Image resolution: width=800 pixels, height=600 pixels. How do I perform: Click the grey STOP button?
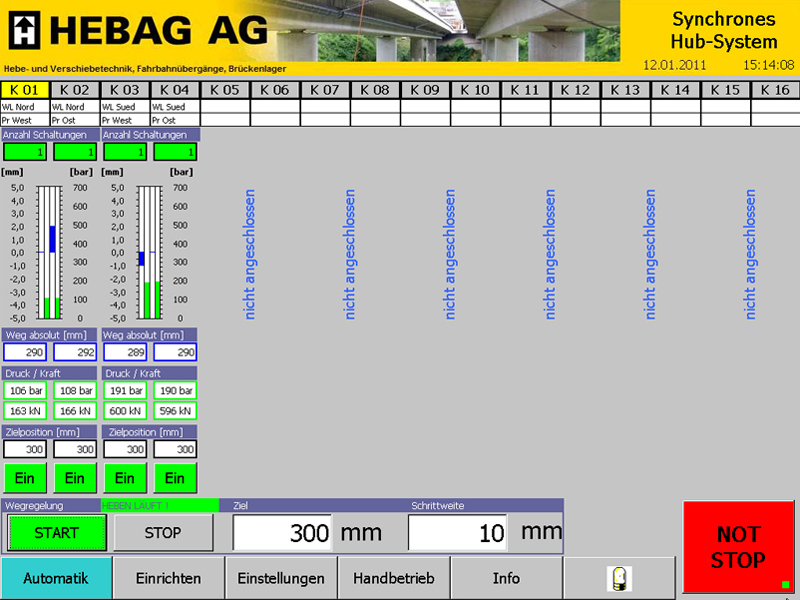click(163, 533)
